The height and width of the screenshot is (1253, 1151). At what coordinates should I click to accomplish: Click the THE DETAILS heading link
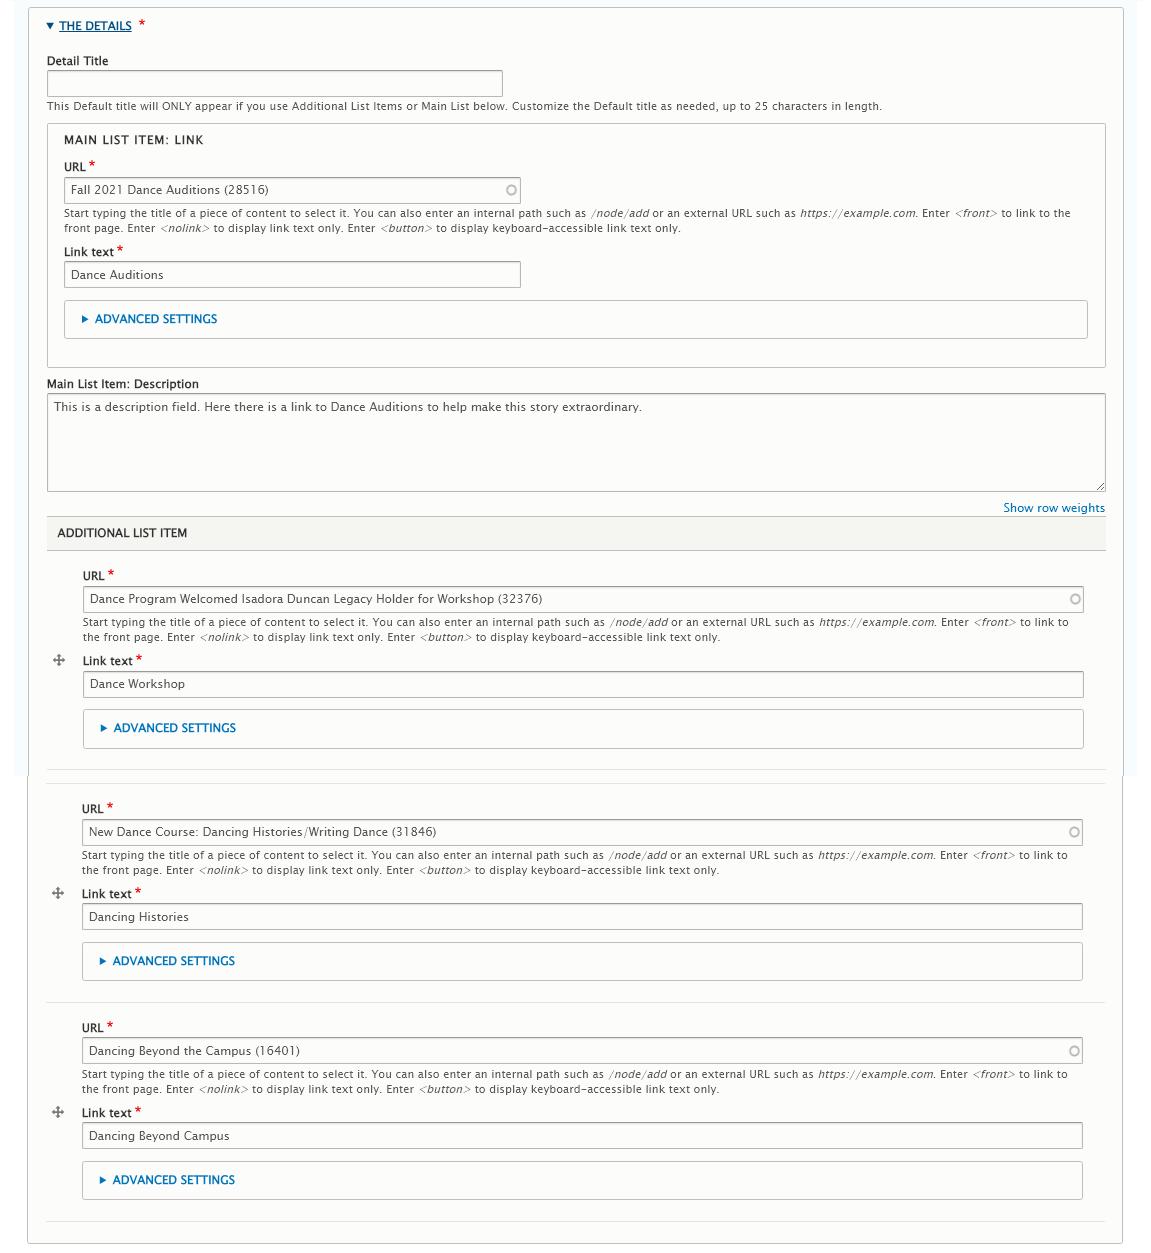98,26
